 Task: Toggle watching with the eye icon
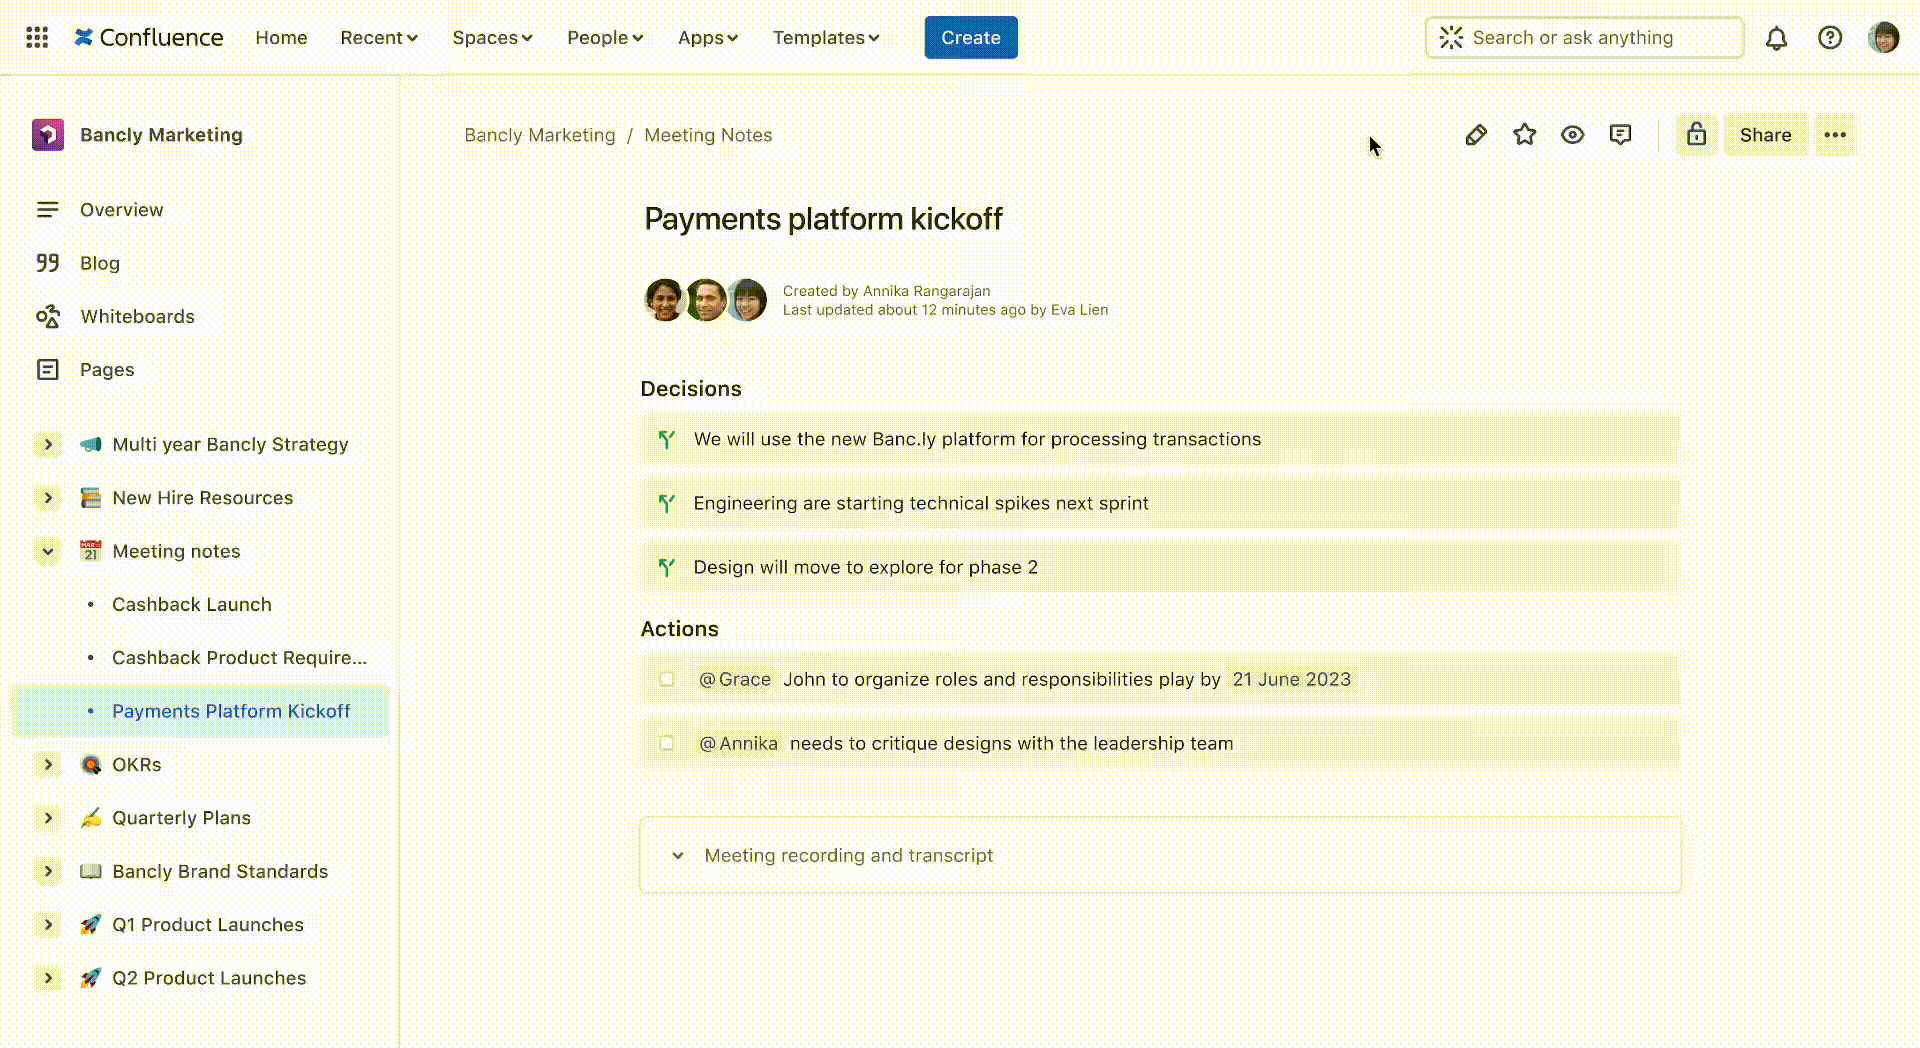coord(1572,135)
